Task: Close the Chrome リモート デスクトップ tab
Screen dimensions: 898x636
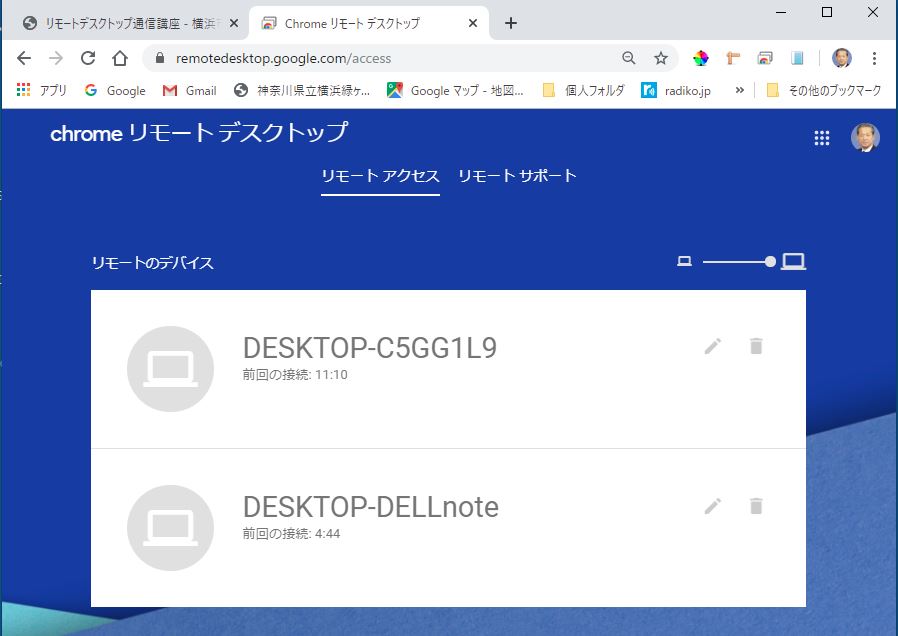Action: [x=473, y=23]
